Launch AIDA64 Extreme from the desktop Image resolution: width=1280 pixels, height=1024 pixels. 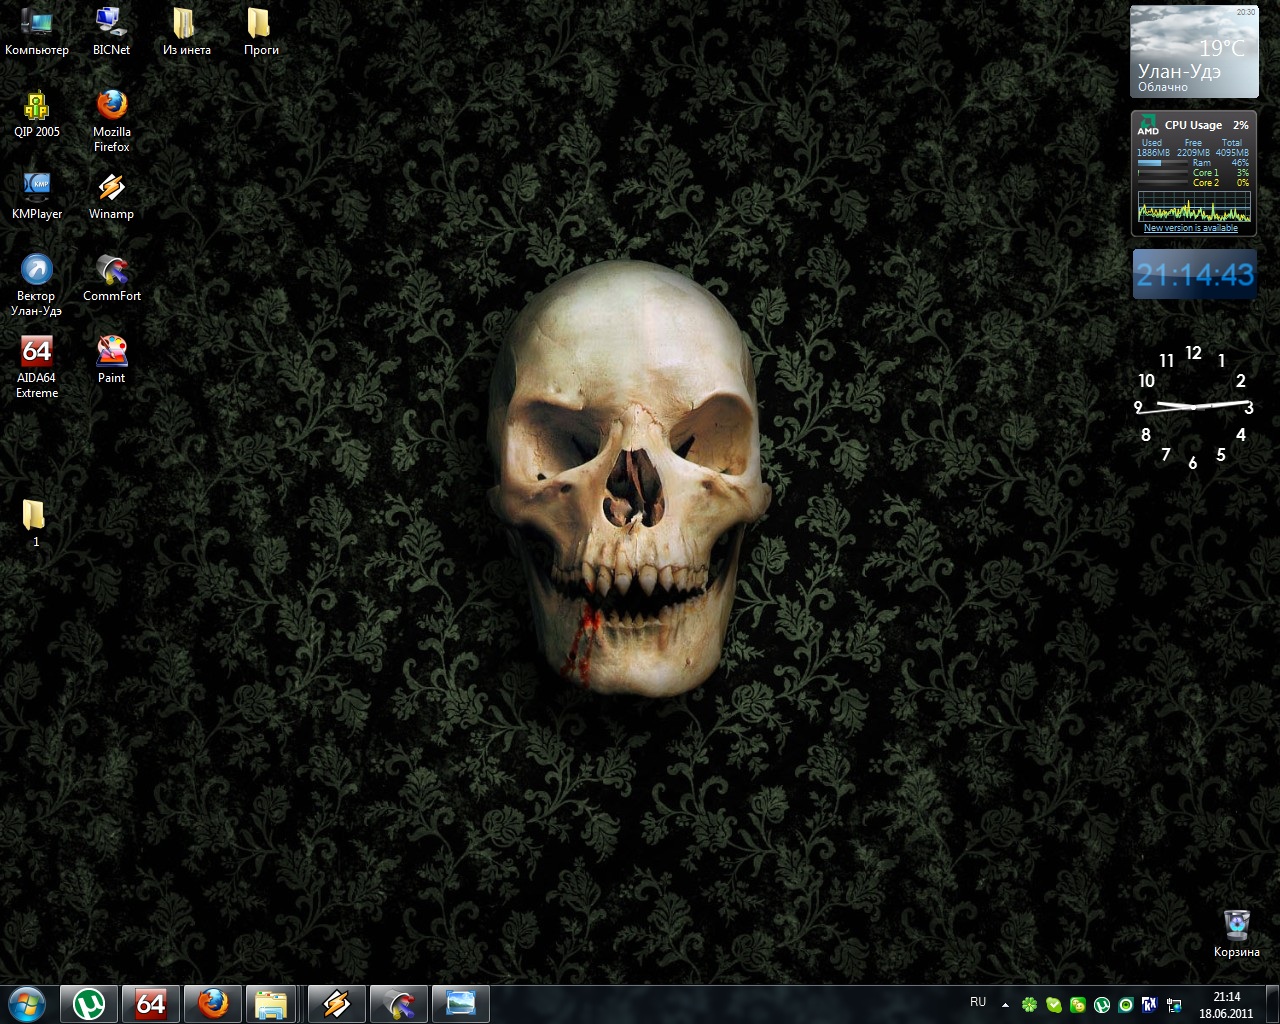pyautogui.click(x=37, y=351)
